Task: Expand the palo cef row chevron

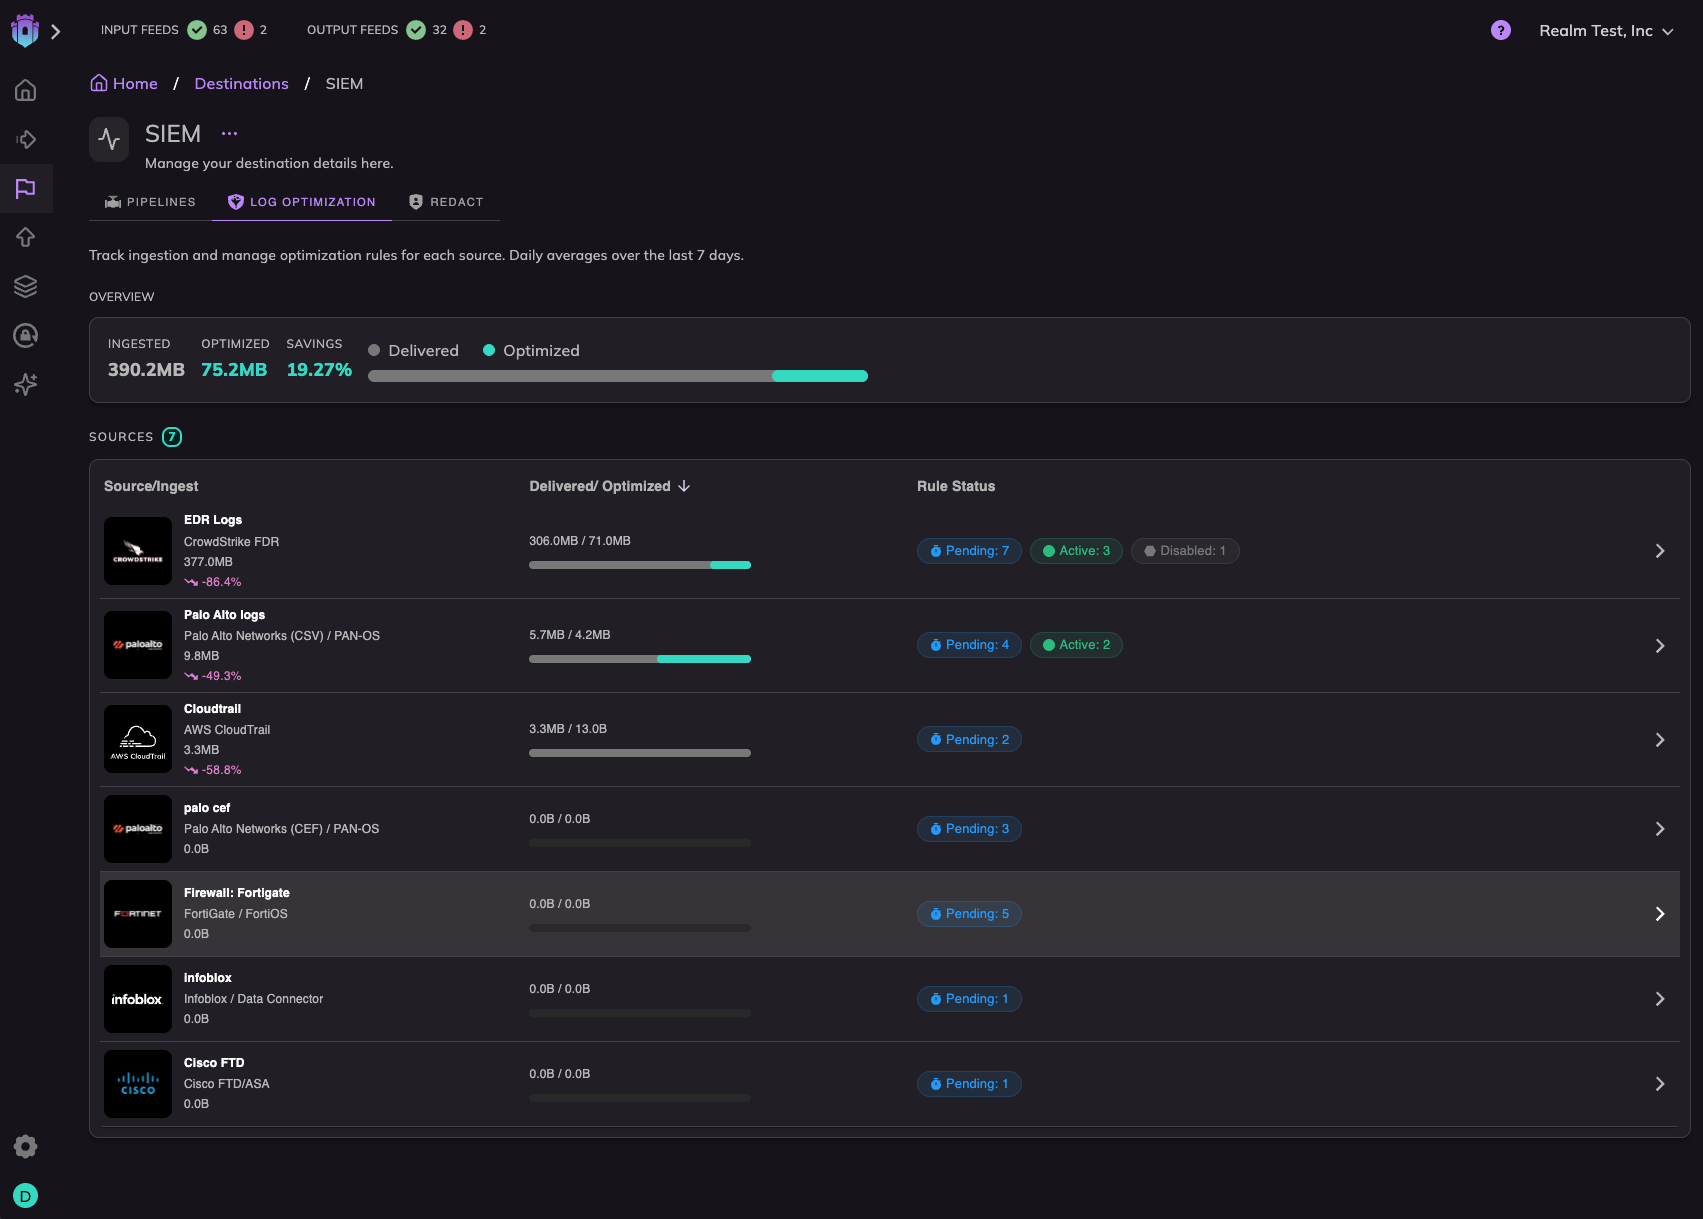Action: [x=1660, y=829]
